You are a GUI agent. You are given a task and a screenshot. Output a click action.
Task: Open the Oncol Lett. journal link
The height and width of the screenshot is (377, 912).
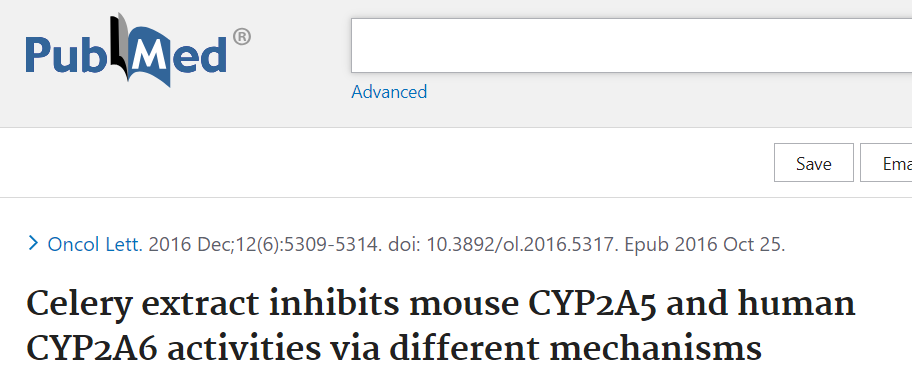click(x=95, y=244)
